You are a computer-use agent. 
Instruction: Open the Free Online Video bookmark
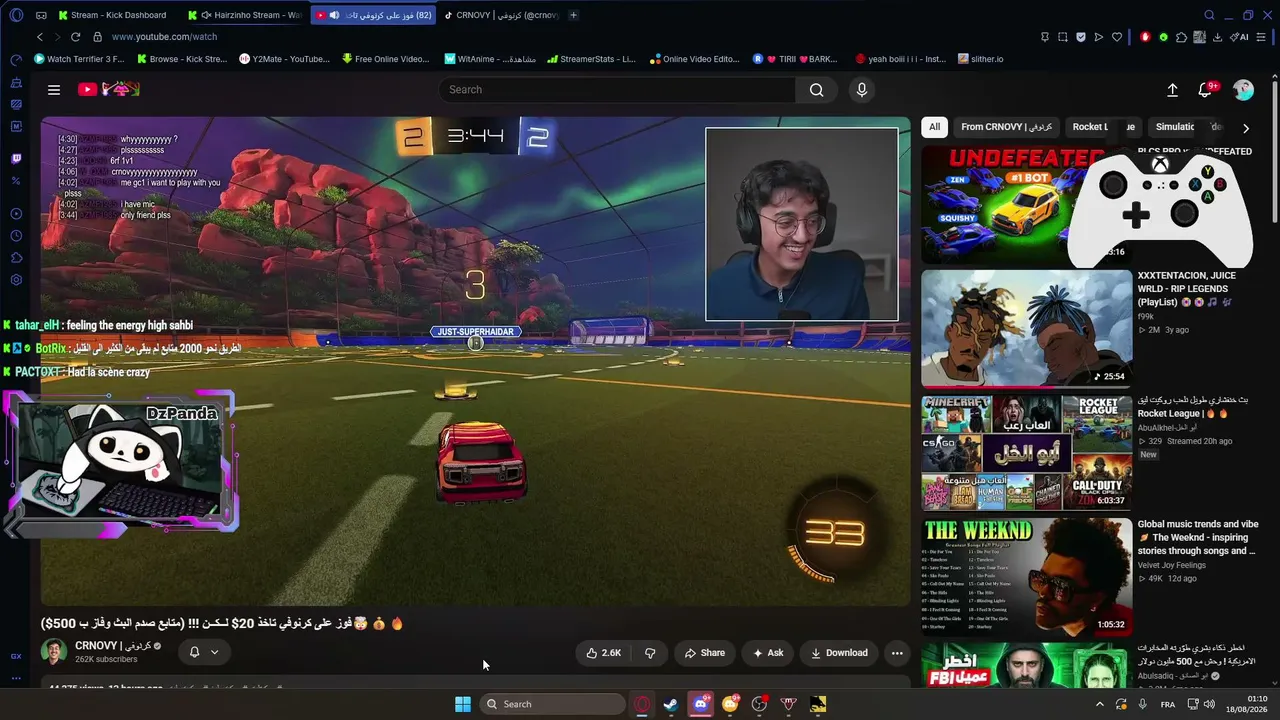(x=386, y=59)
